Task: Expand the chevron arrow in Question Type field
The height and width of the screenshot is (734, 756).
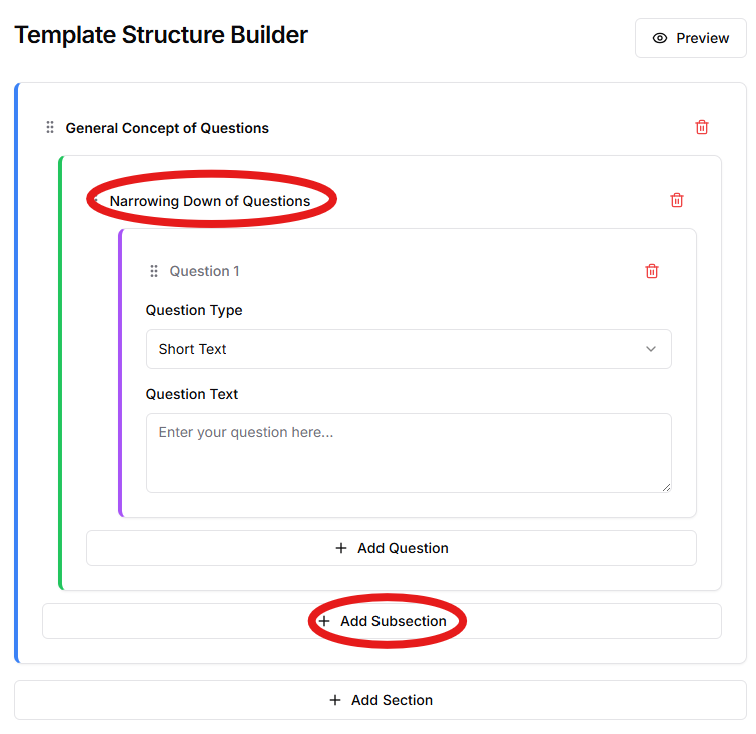Action: [x=651, y=349]
